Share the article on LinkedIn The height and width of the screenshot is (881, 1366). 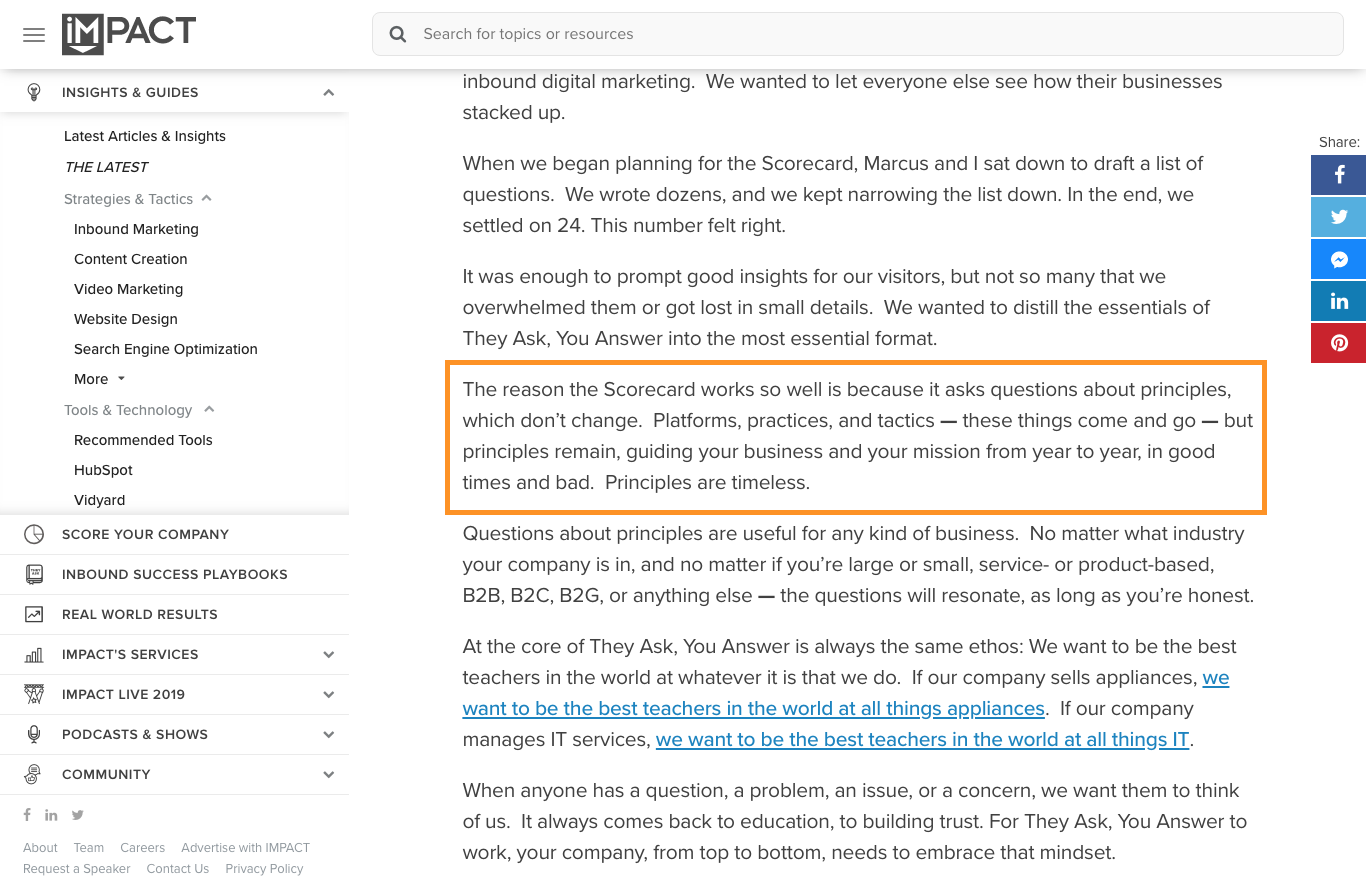tap(1339, 301)
